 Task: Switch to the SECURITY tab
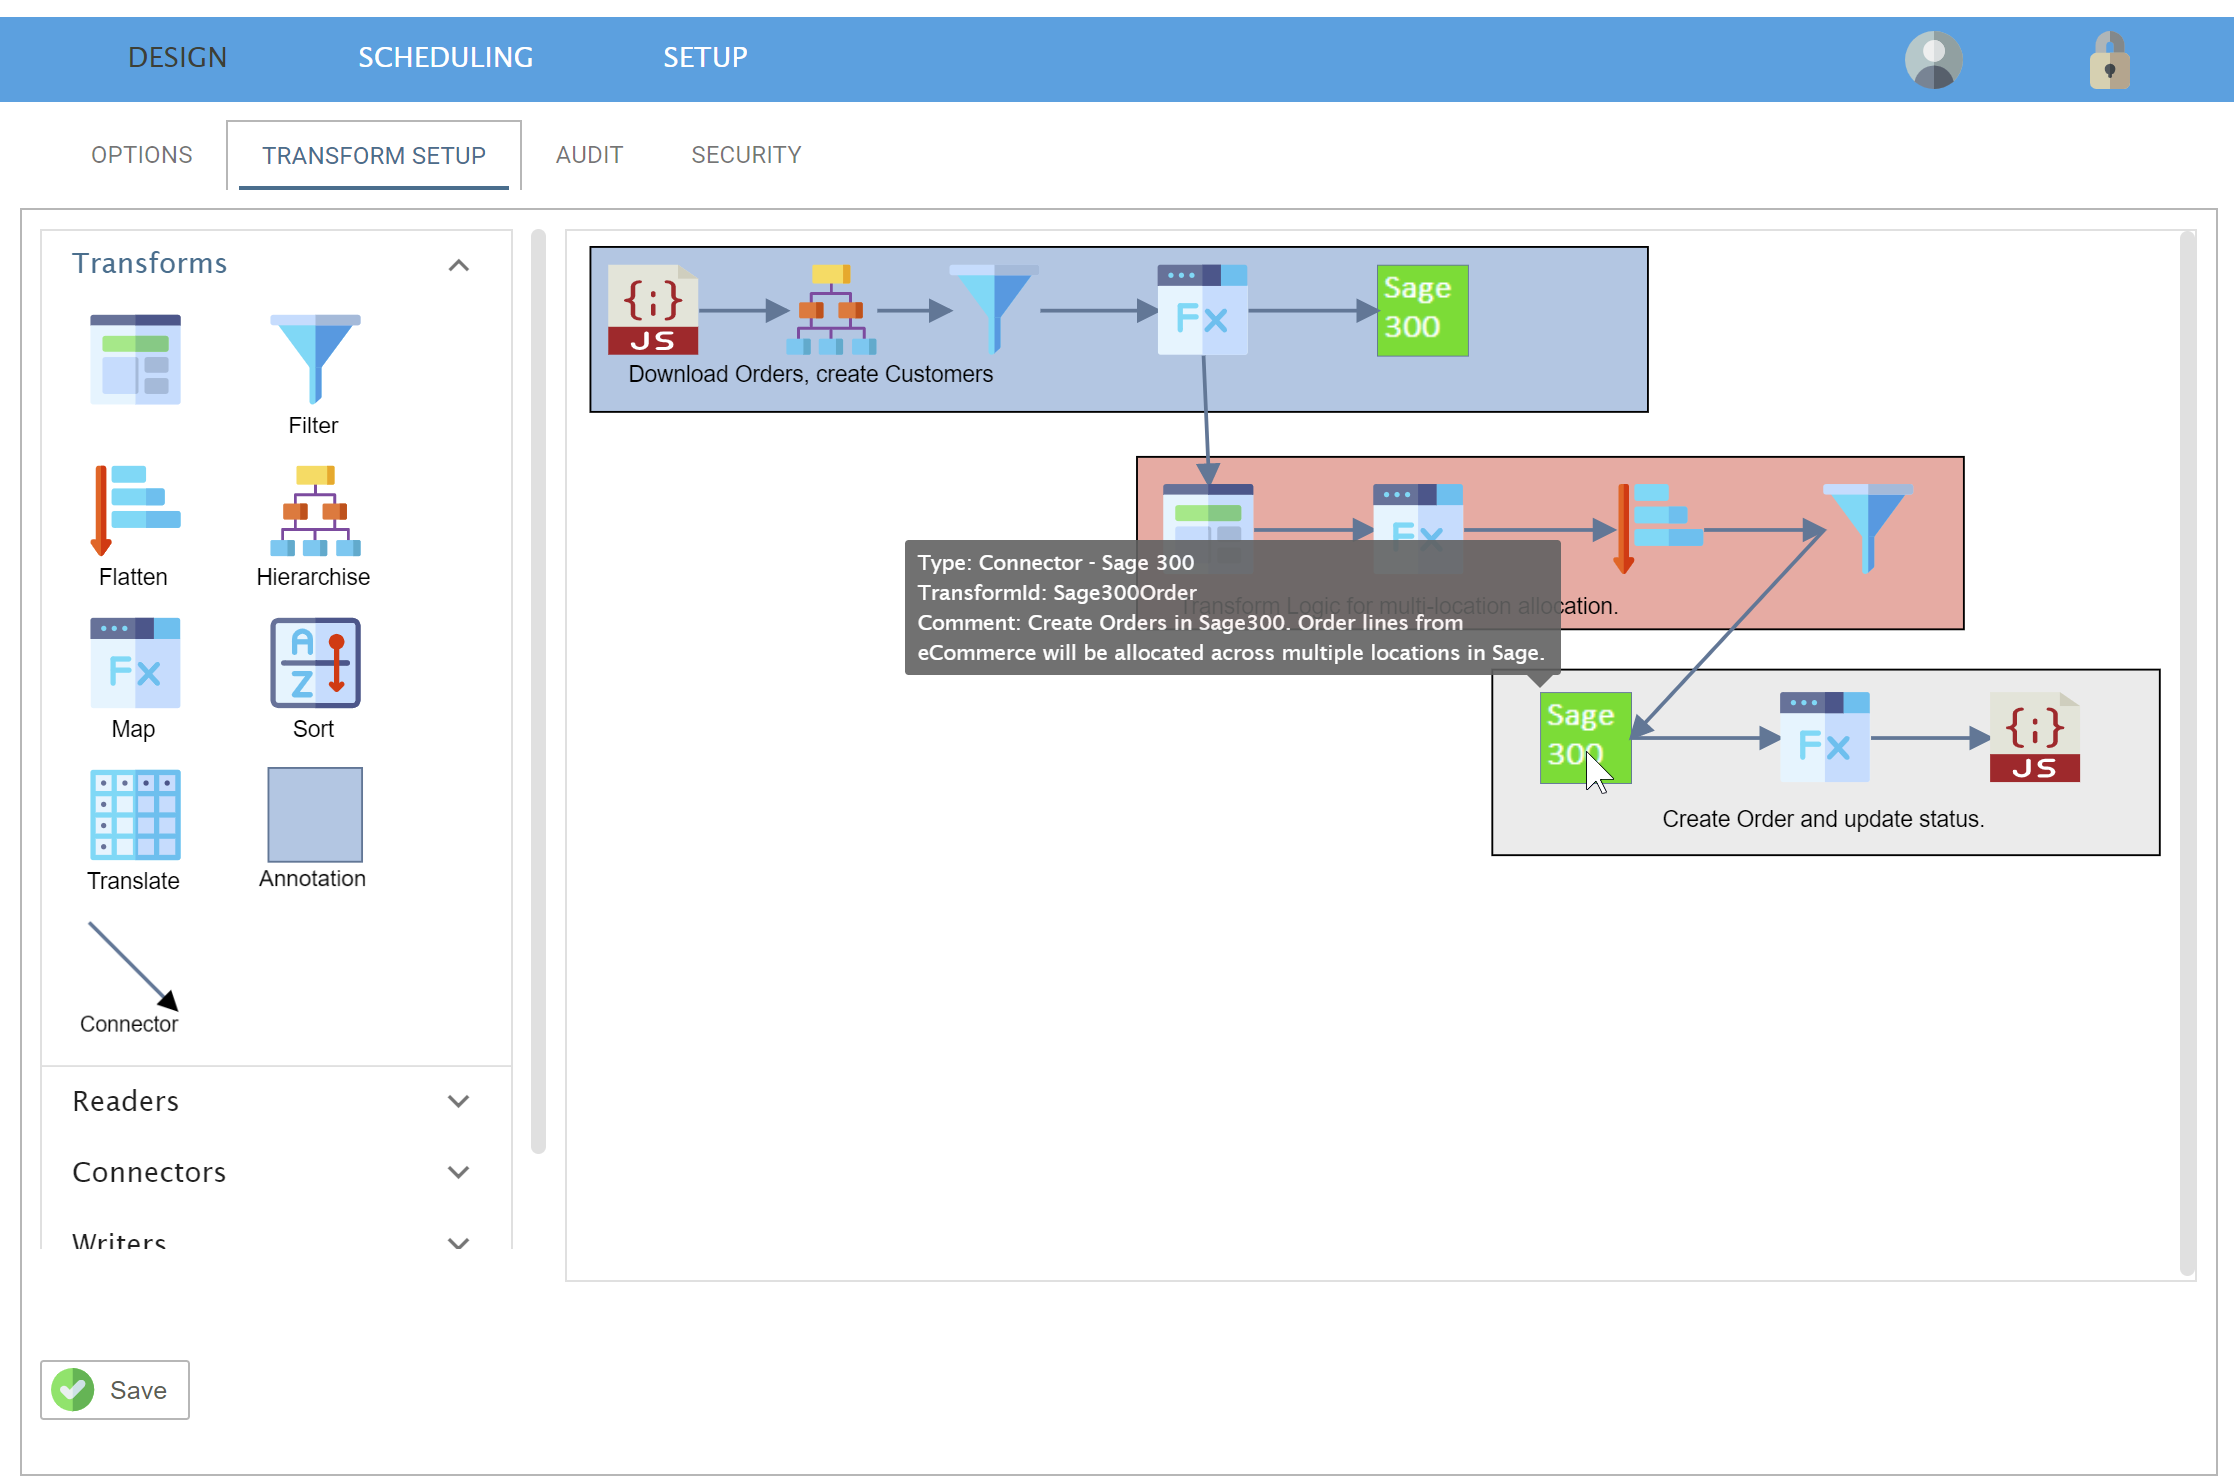coord(747,155)
